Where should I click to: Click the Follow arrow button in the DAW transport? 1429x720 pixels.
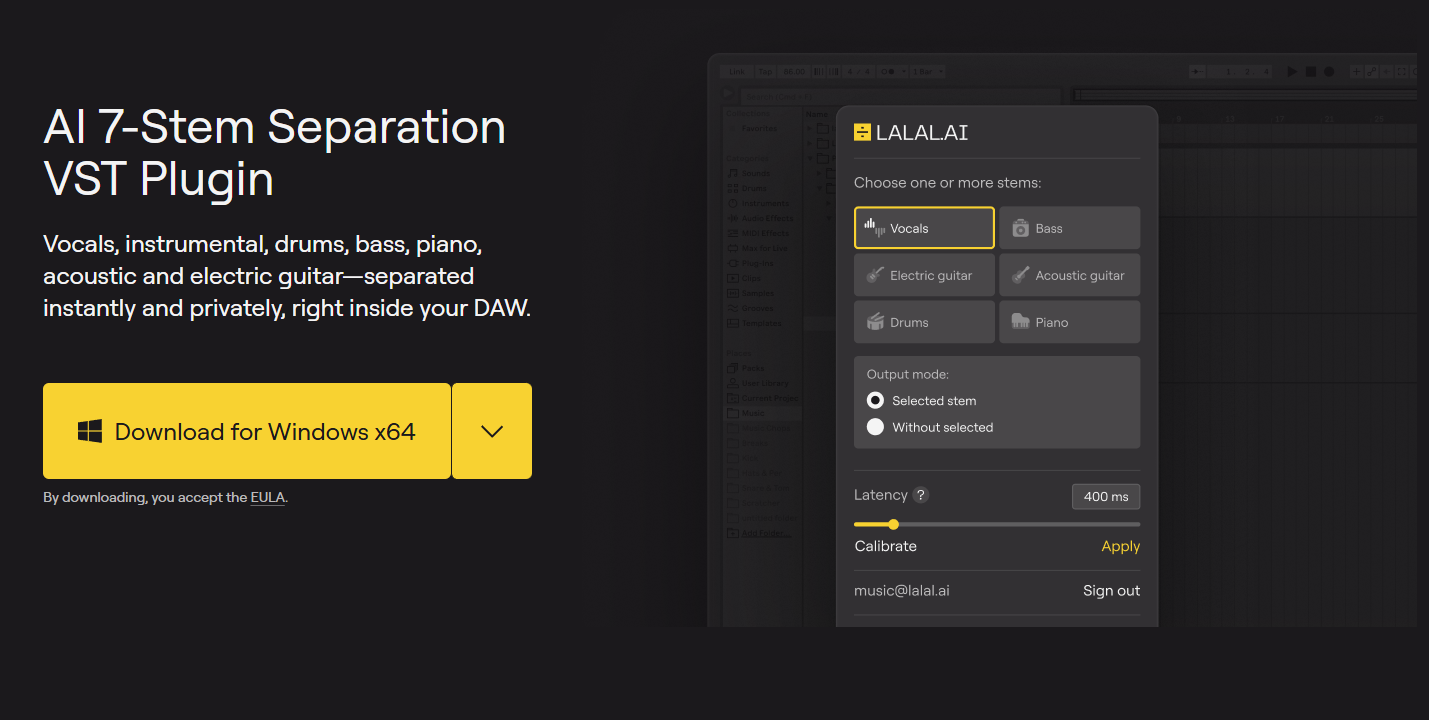pos(1198,72)
